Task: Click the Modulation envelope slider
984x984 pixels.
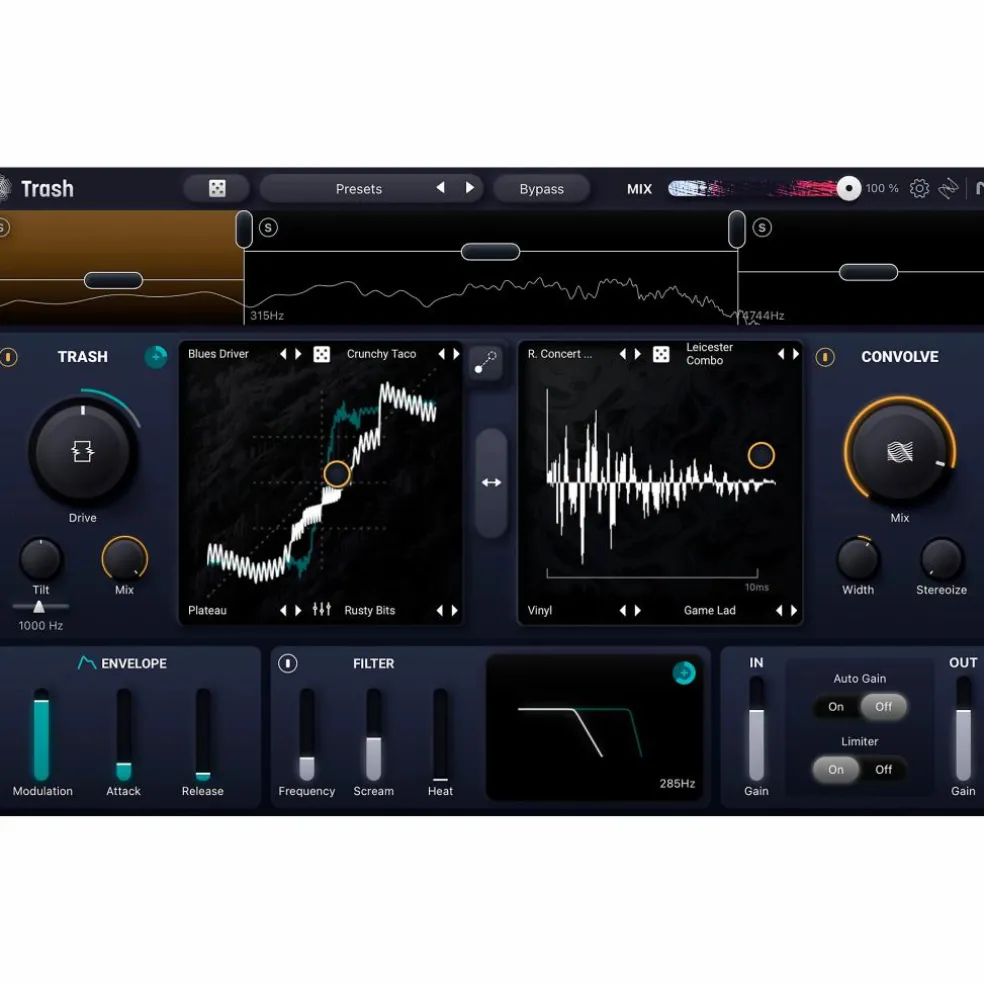Action: click(x=41, y=735)
